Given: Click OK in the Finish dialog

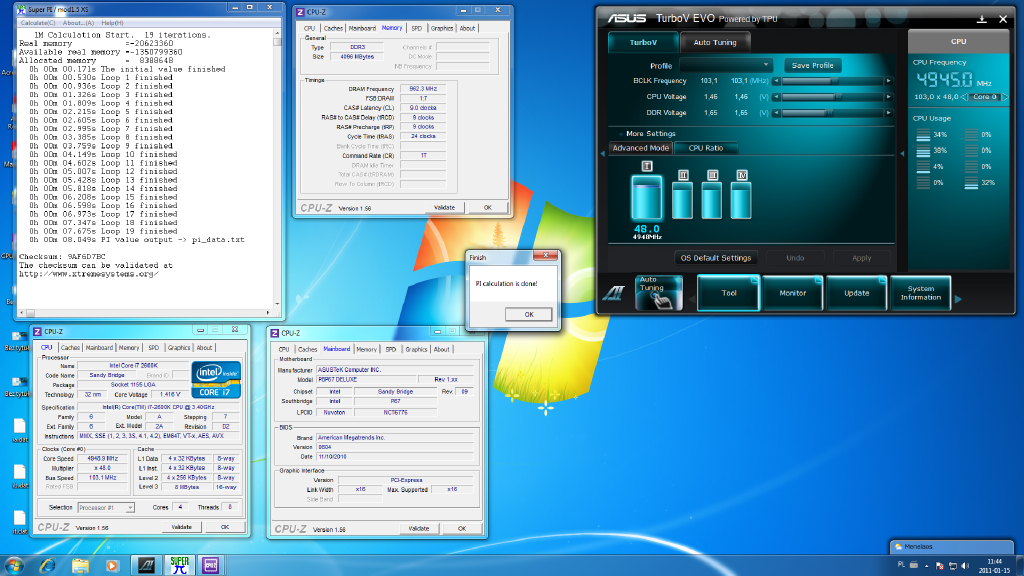Looking at the screenshot, I should click(x=528, y=314).
